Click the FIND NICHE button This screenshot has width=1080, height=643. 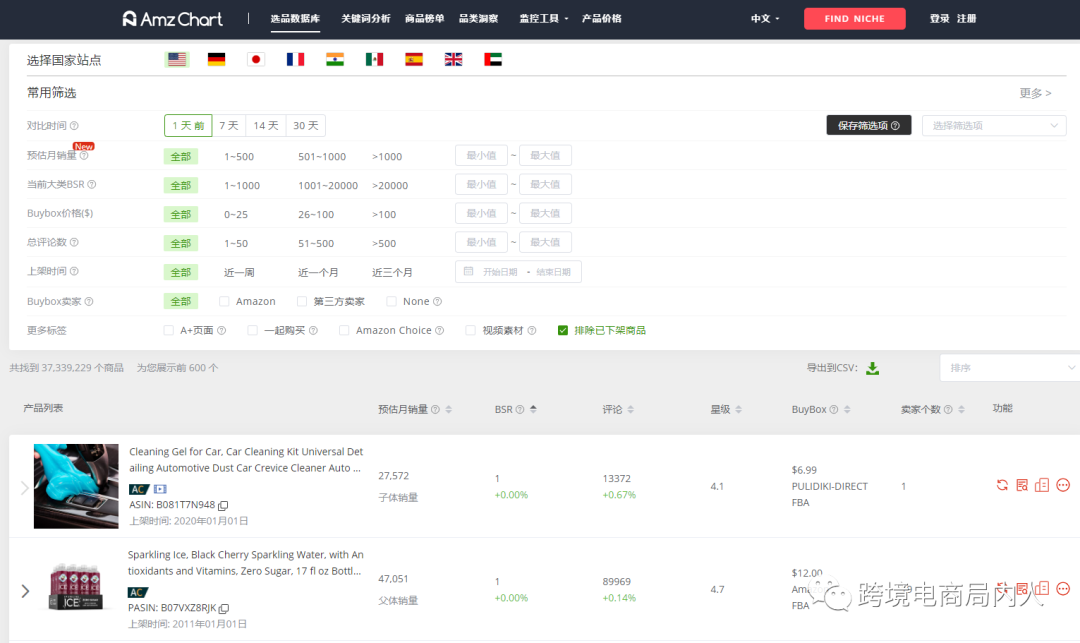pyautogui.click(x=855, y=19)
